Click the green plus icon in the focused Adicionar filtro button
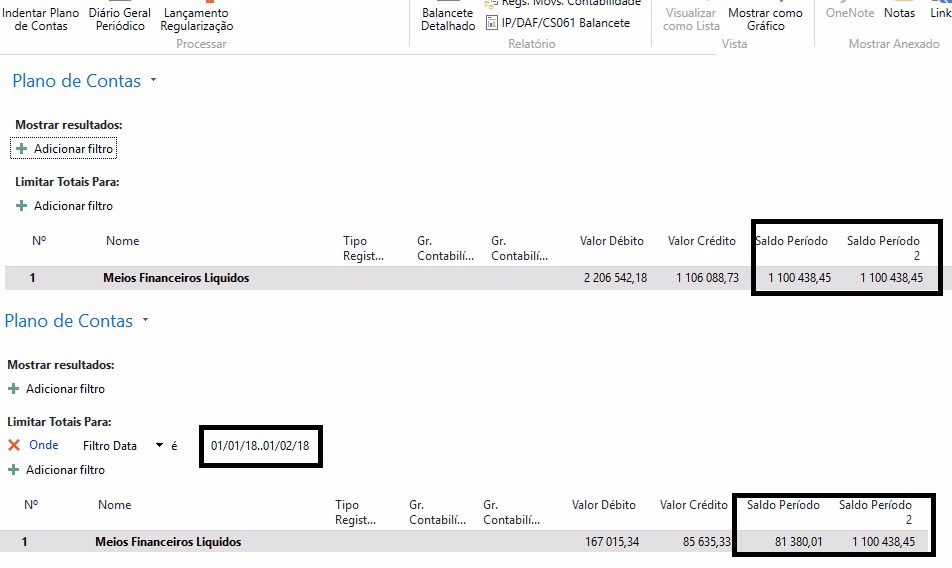 [x=22, y=149]
